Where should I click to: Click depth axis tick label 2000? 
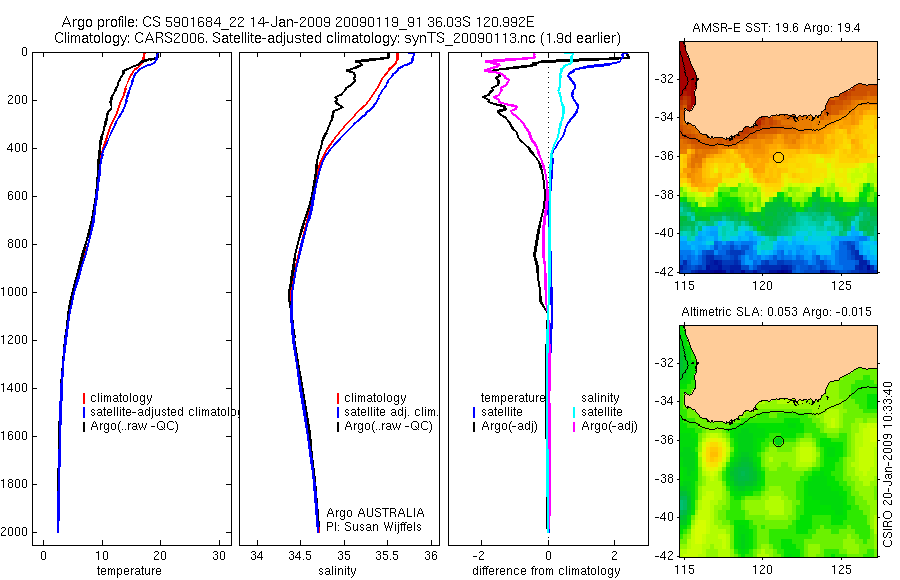click(15, 532)
